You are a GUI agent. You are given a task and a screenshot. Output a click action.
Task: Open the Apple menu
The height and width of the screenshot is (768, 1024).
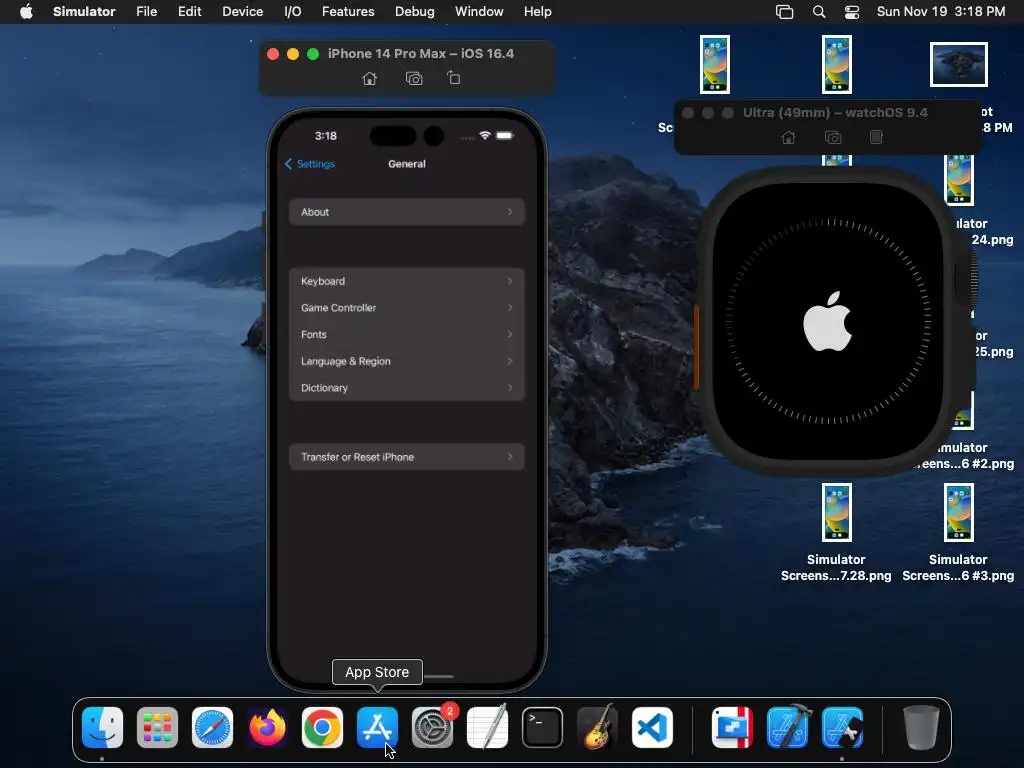click(x=26, y=12)
